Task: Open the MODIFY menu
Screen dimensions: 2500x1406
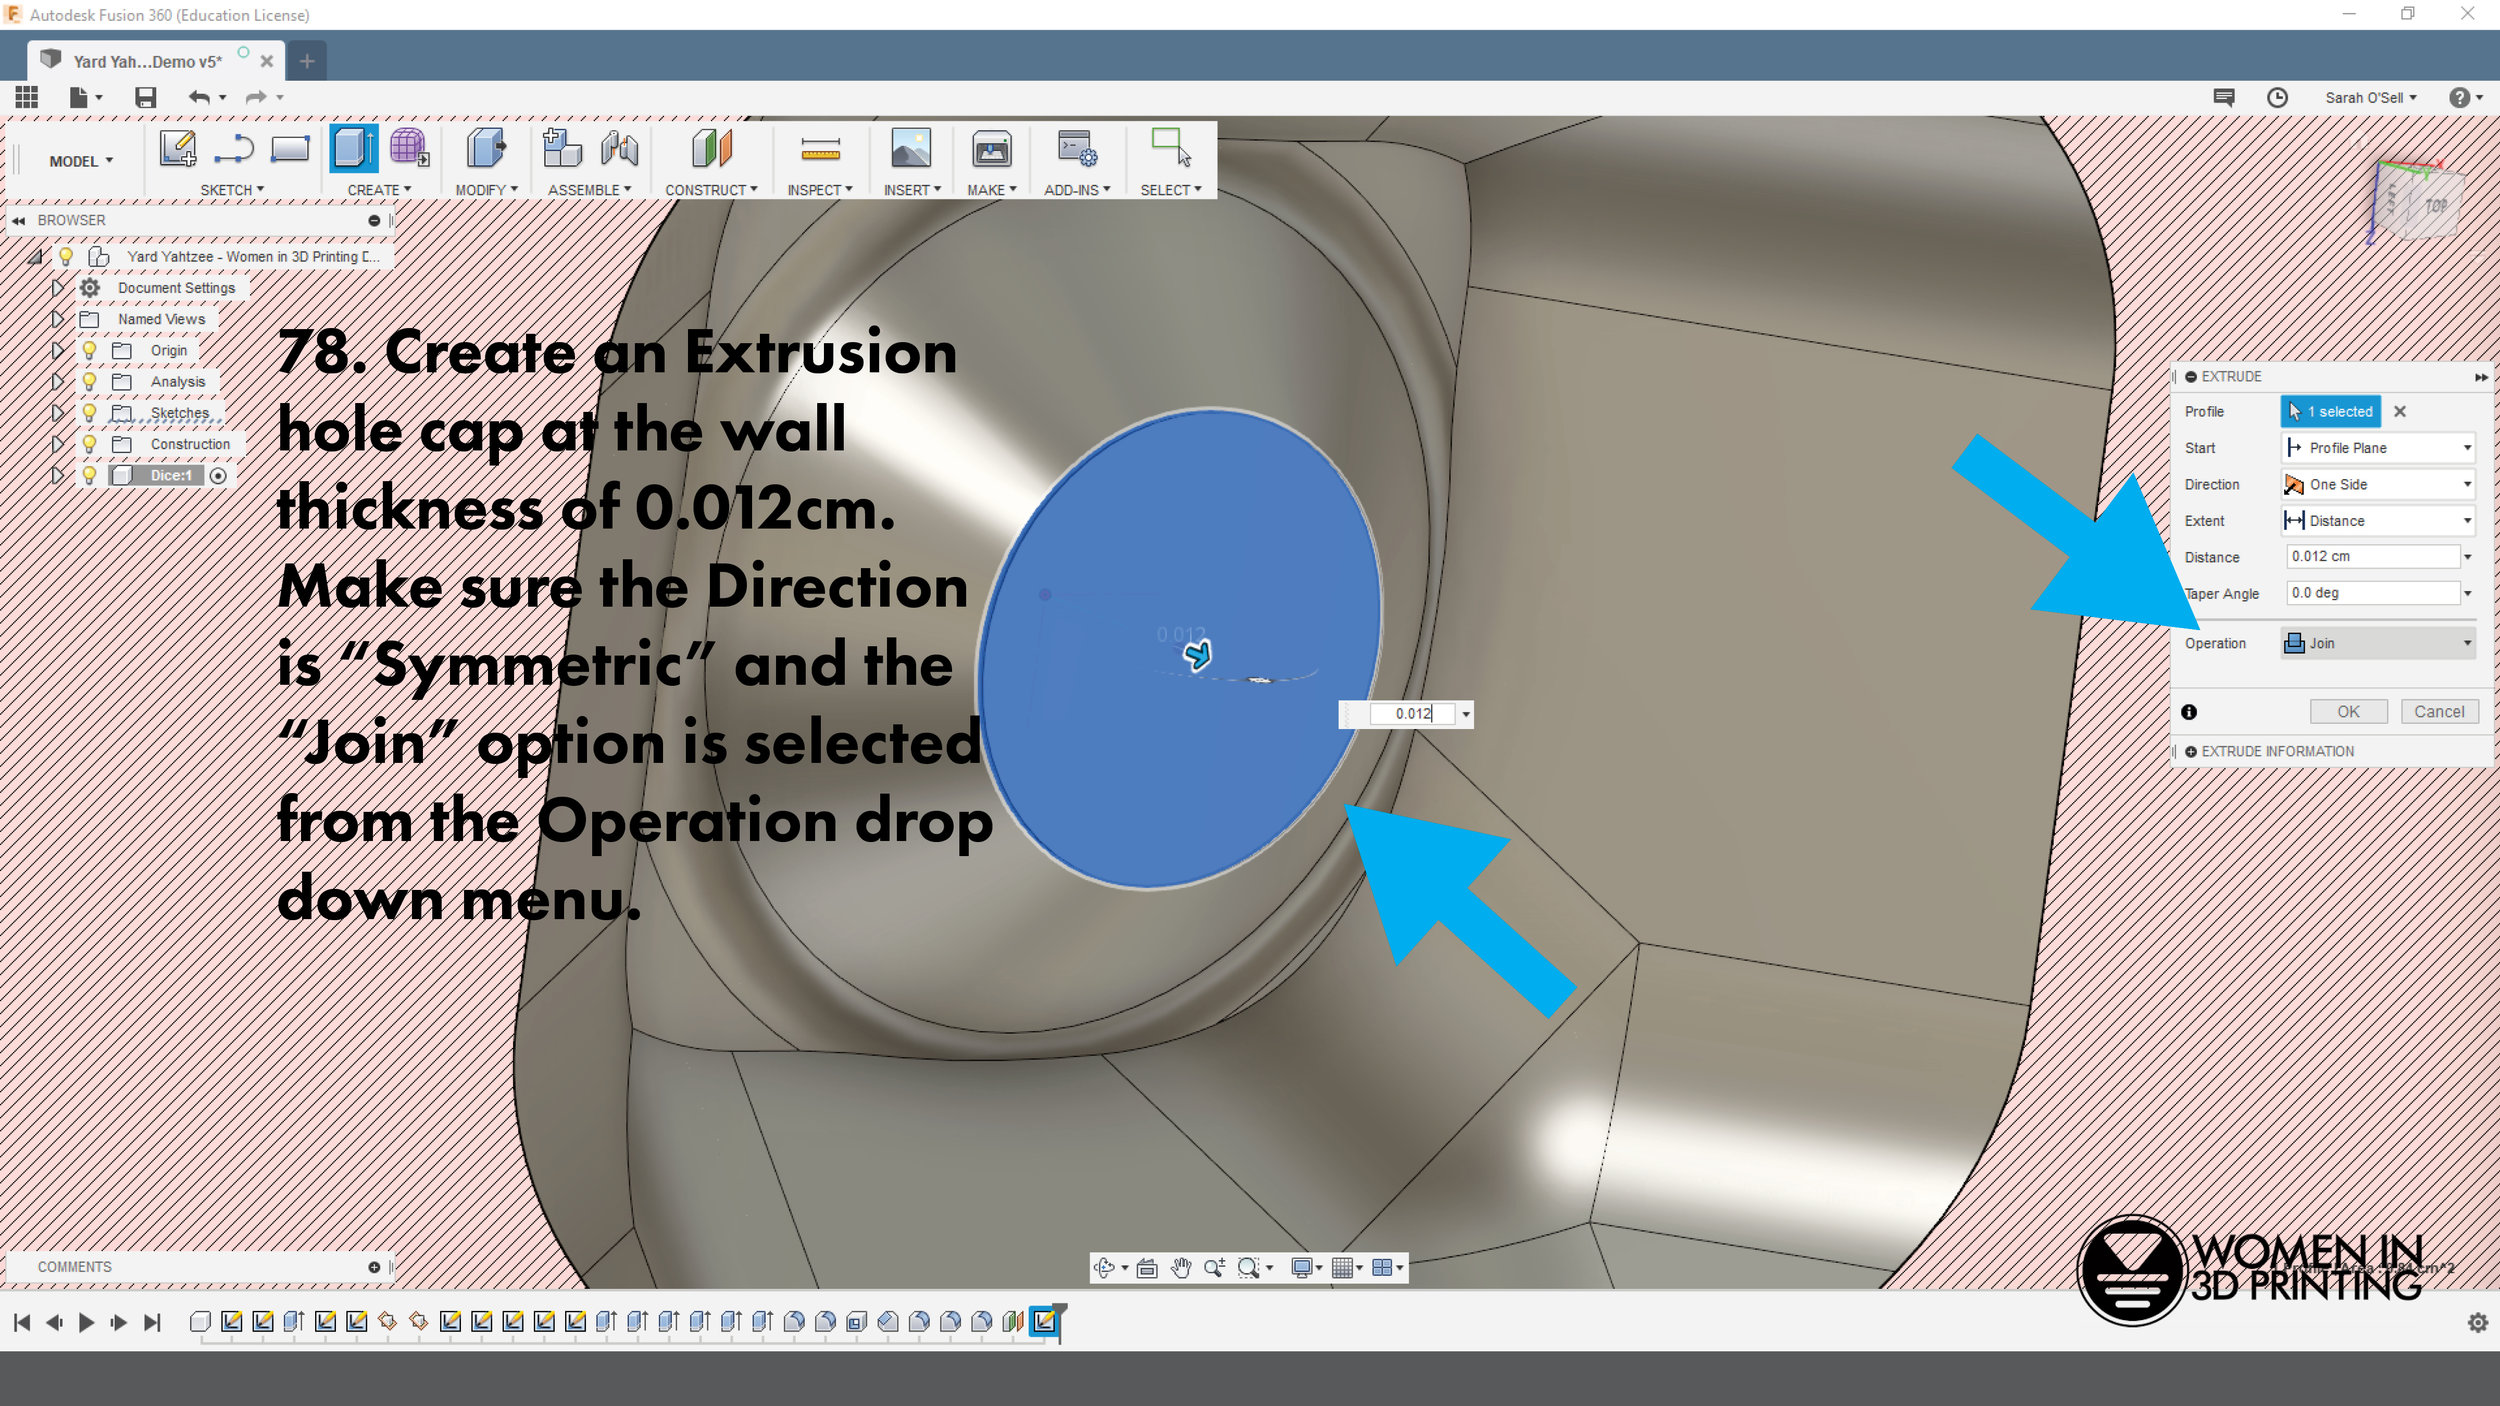Action: tap(486, 190)
